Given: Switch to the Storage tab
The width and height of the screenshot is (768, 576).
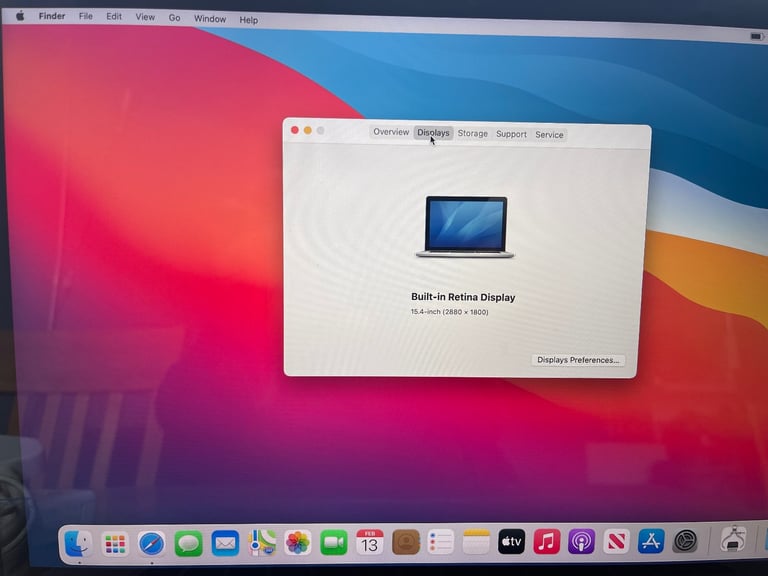Looking at the screenshot, I should coord(473,133).
